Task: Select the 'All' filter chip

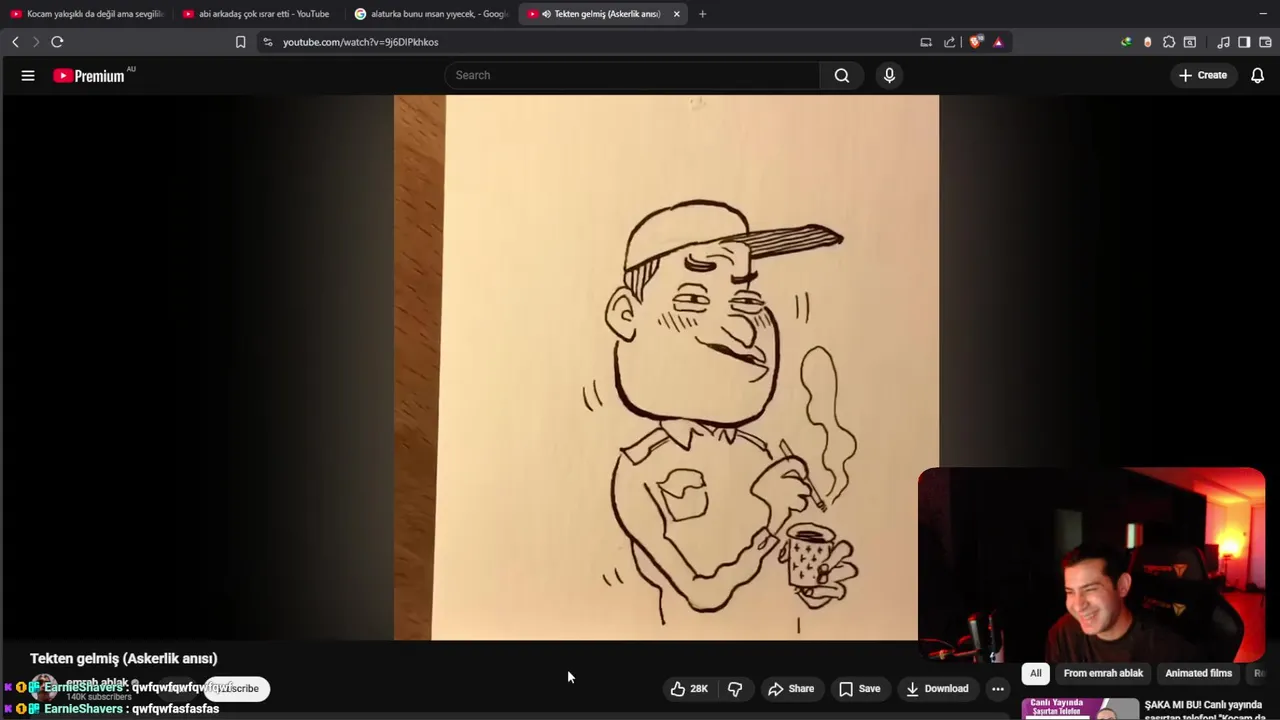Action: tap(1035, 673)
